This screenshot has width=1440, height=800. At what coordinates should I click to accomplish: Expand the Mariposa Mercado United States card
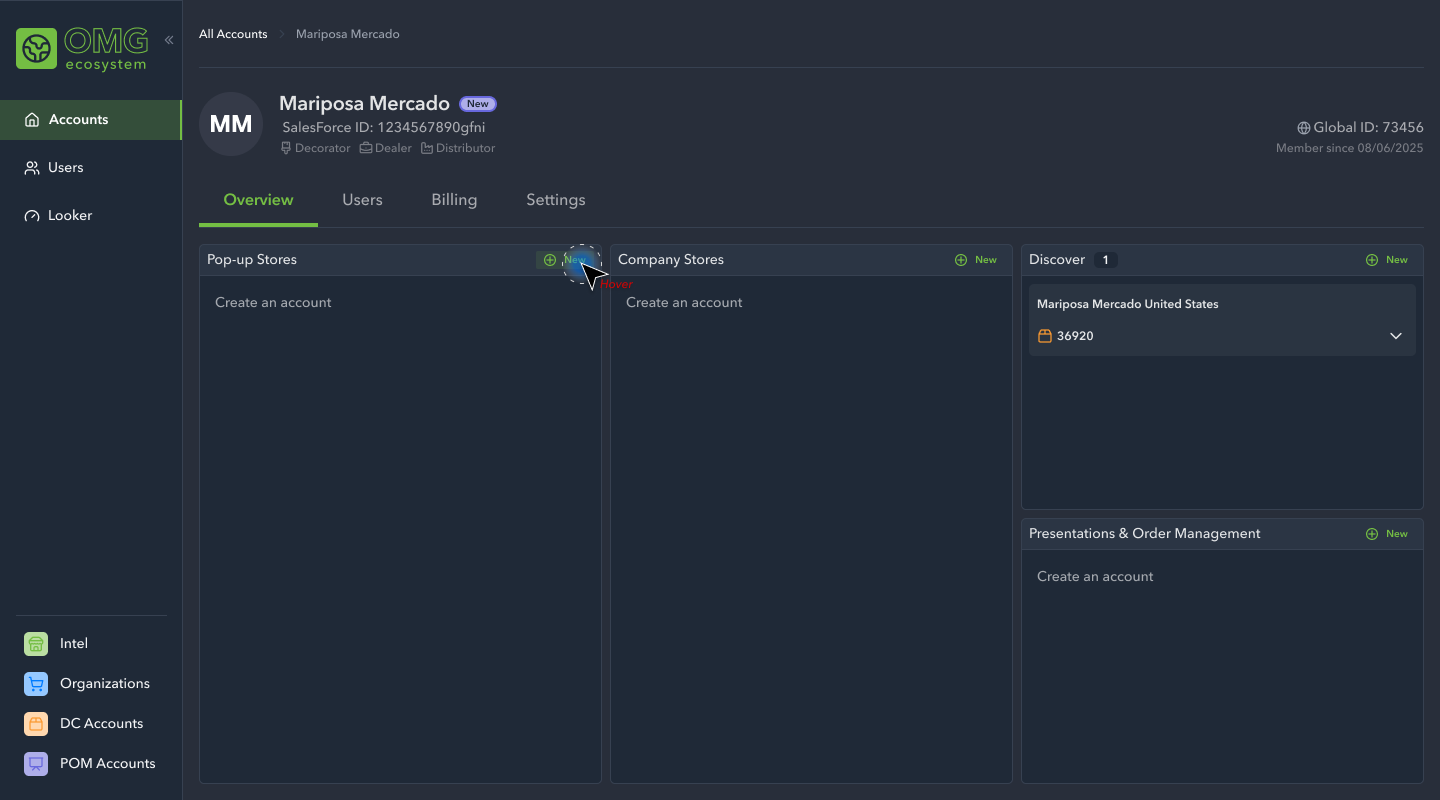[x=1396, y=336]
